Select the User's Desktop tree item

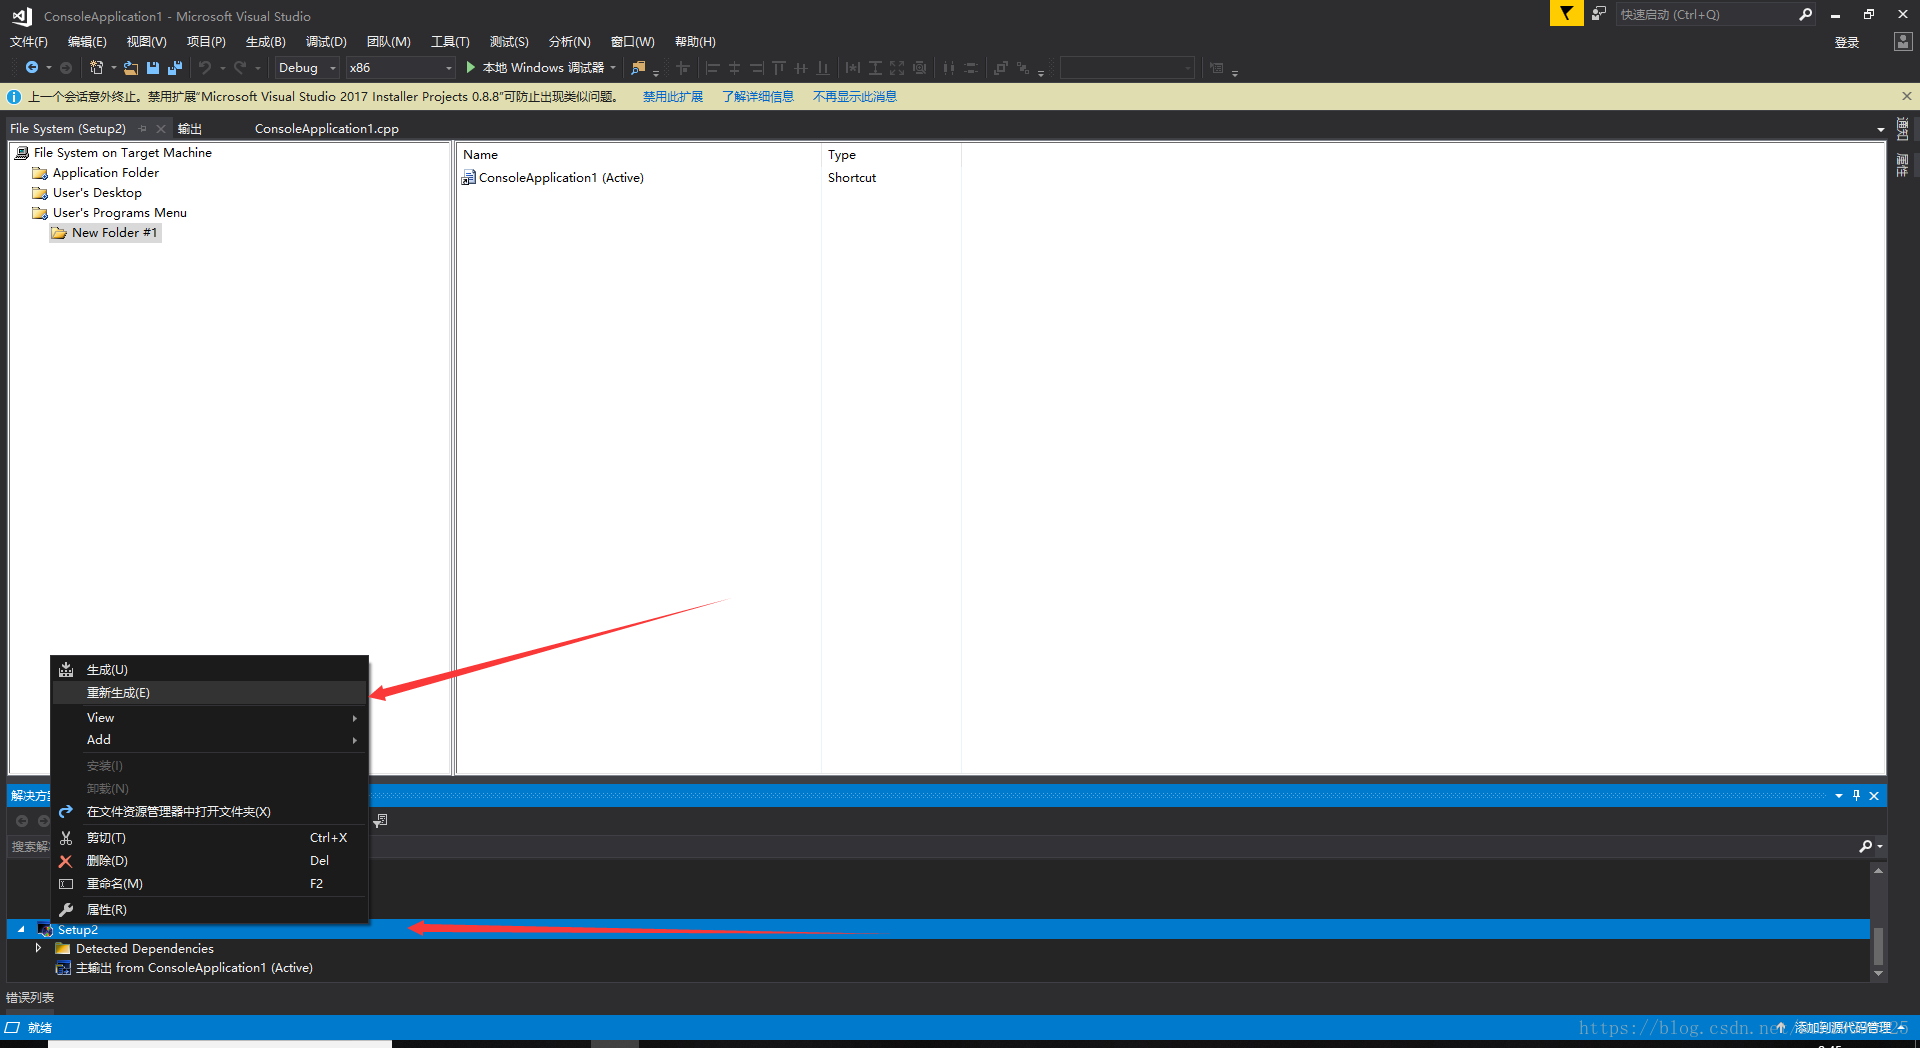97,193
